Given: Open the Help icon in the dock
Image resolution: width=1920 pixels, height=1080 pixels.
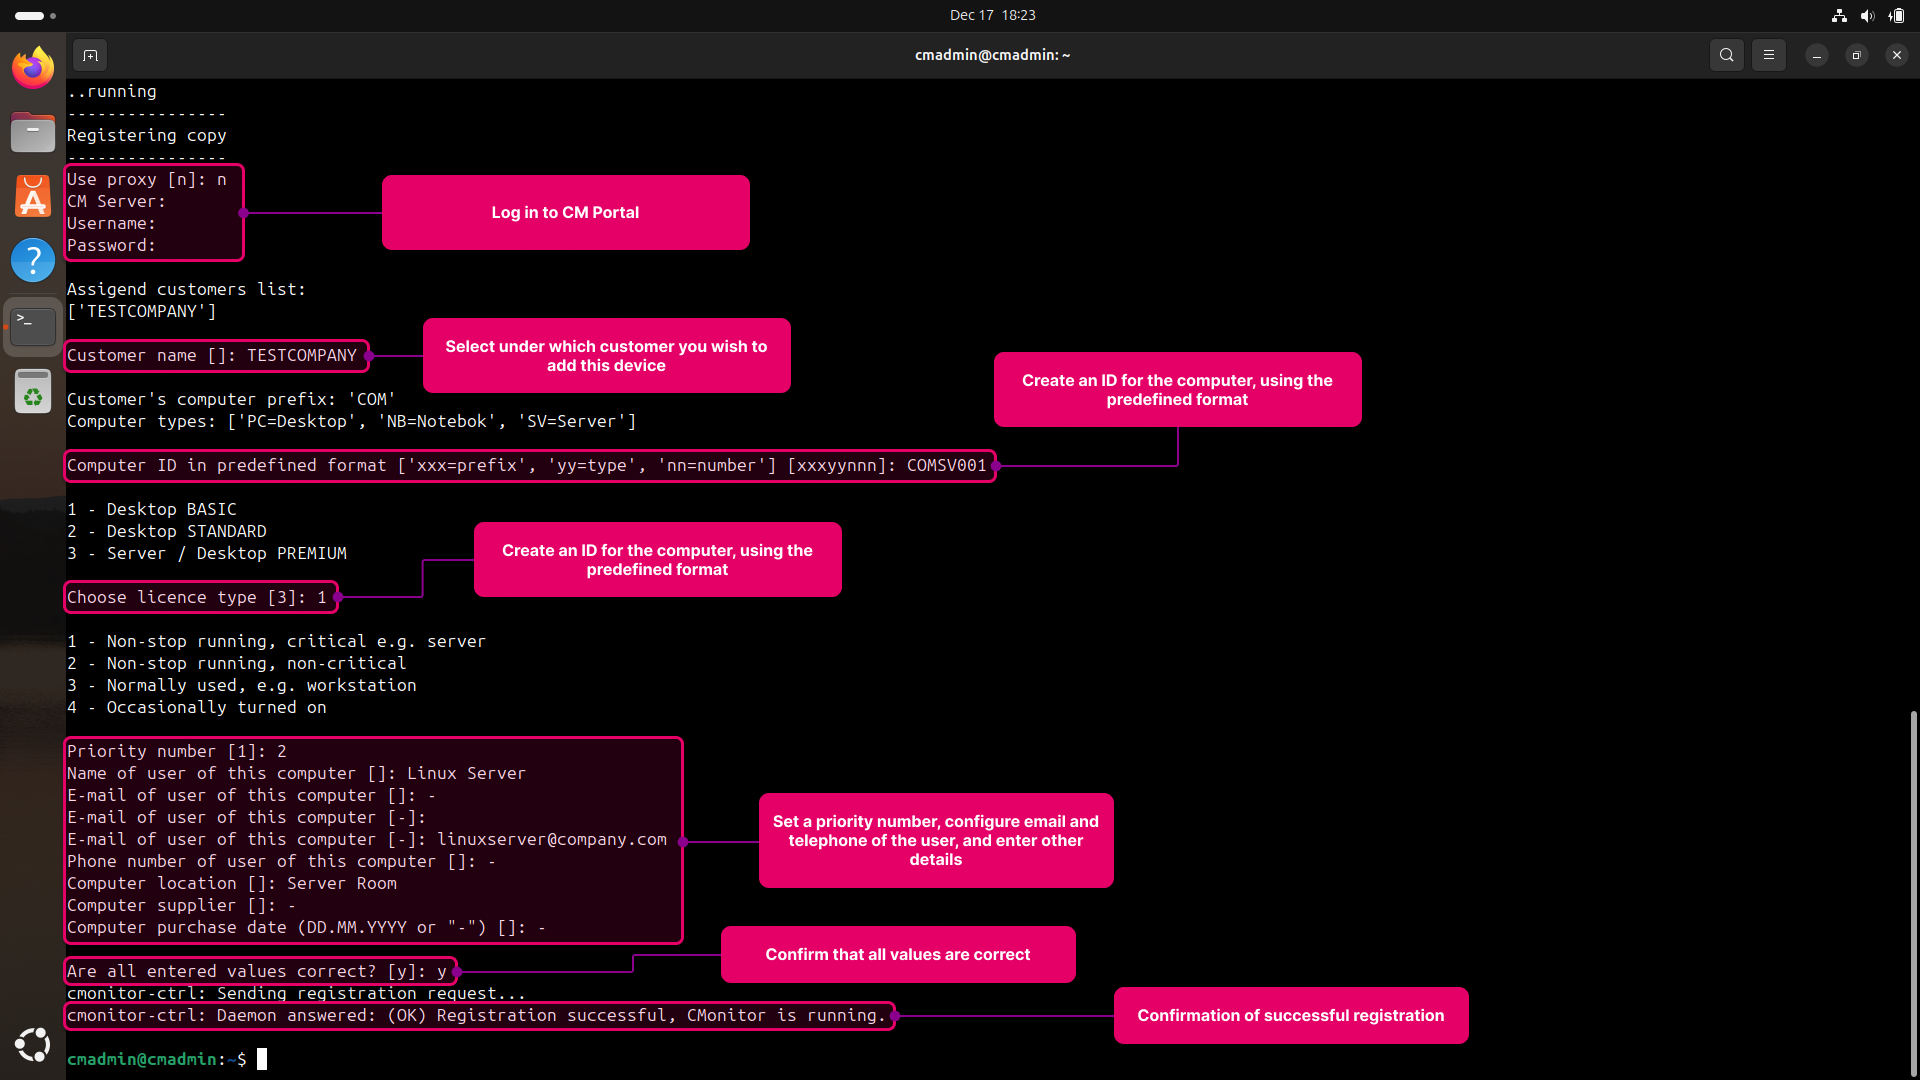Looking at the screenshot, I should click(33, 260).
